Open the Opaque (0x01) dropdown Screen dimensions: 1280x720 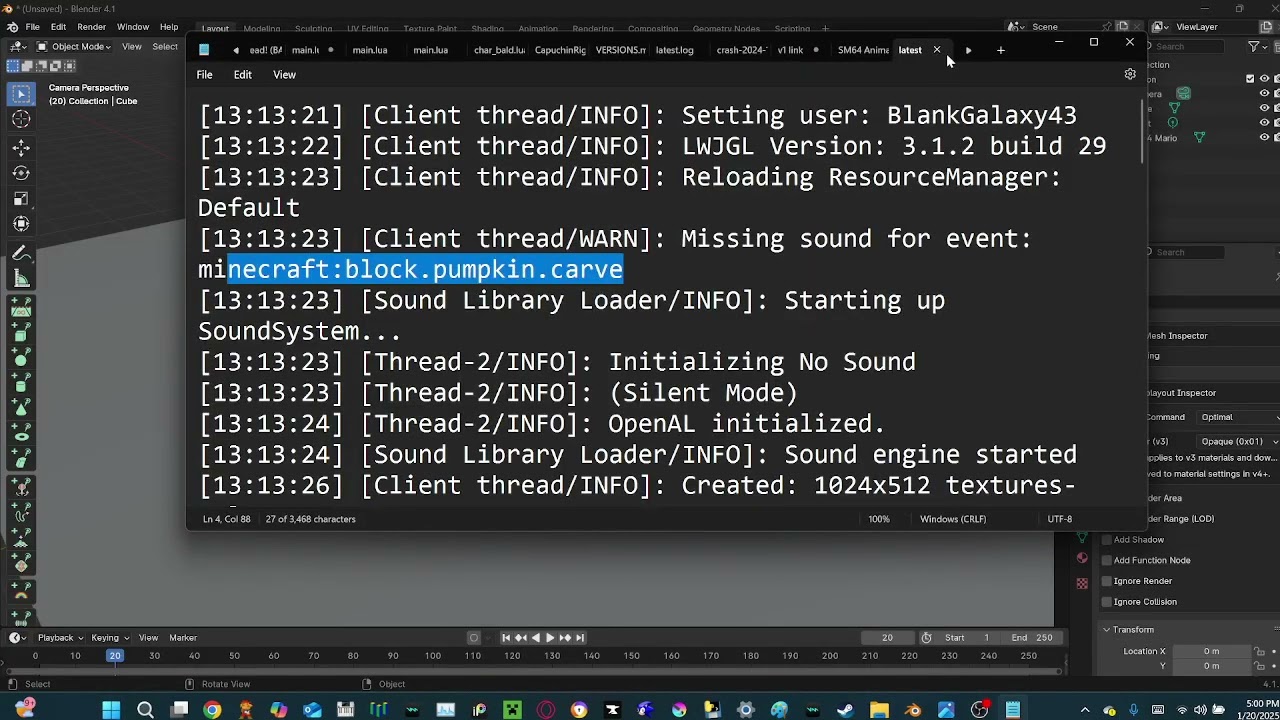(x=1236, y=441)
